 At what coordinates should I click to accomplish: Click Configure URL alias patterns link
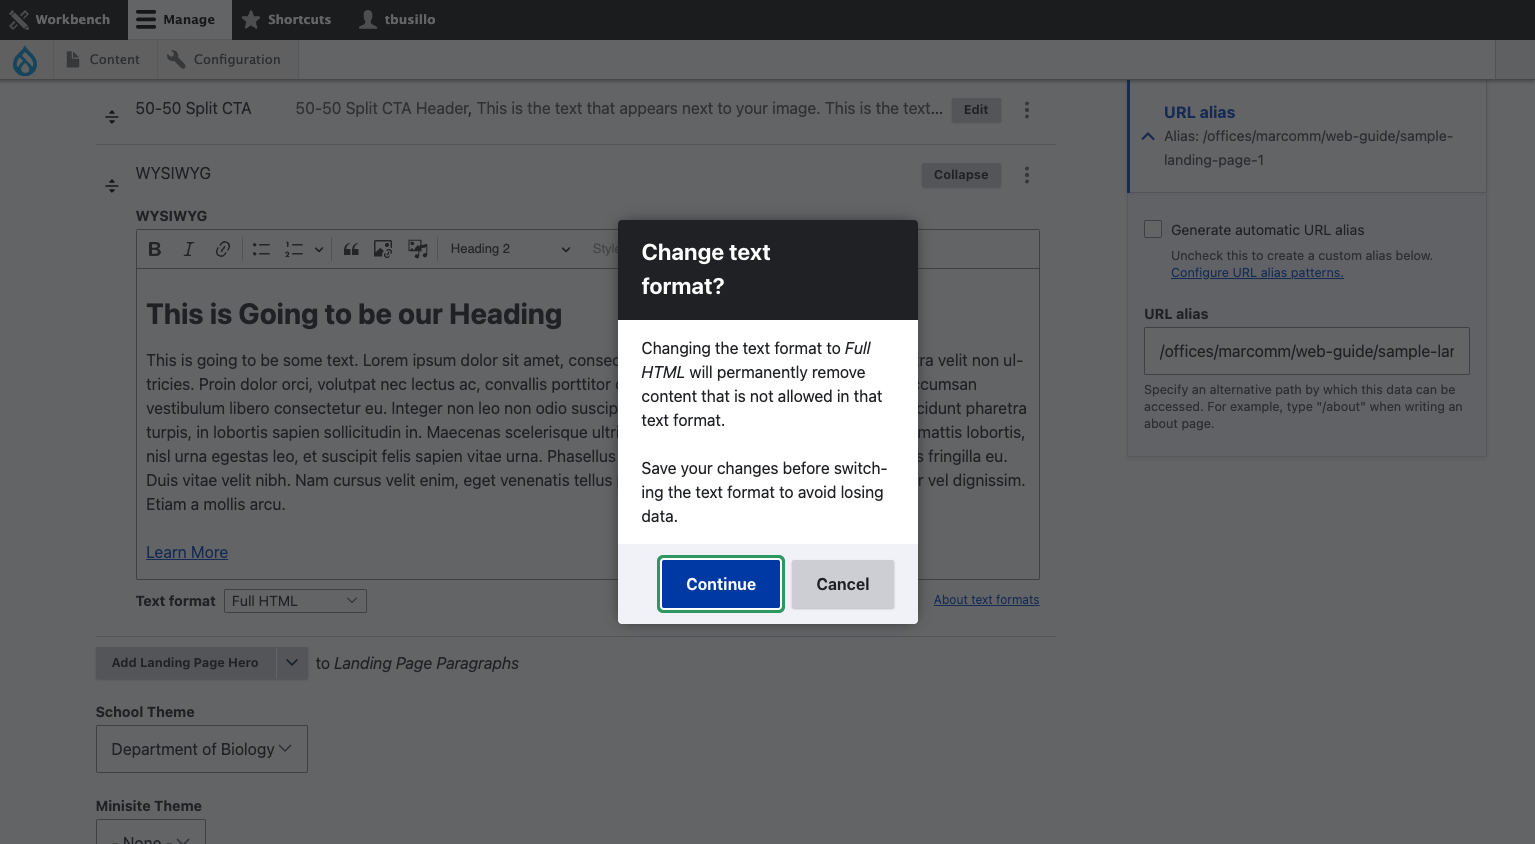pyautogui.click(x=1257, y=272)
